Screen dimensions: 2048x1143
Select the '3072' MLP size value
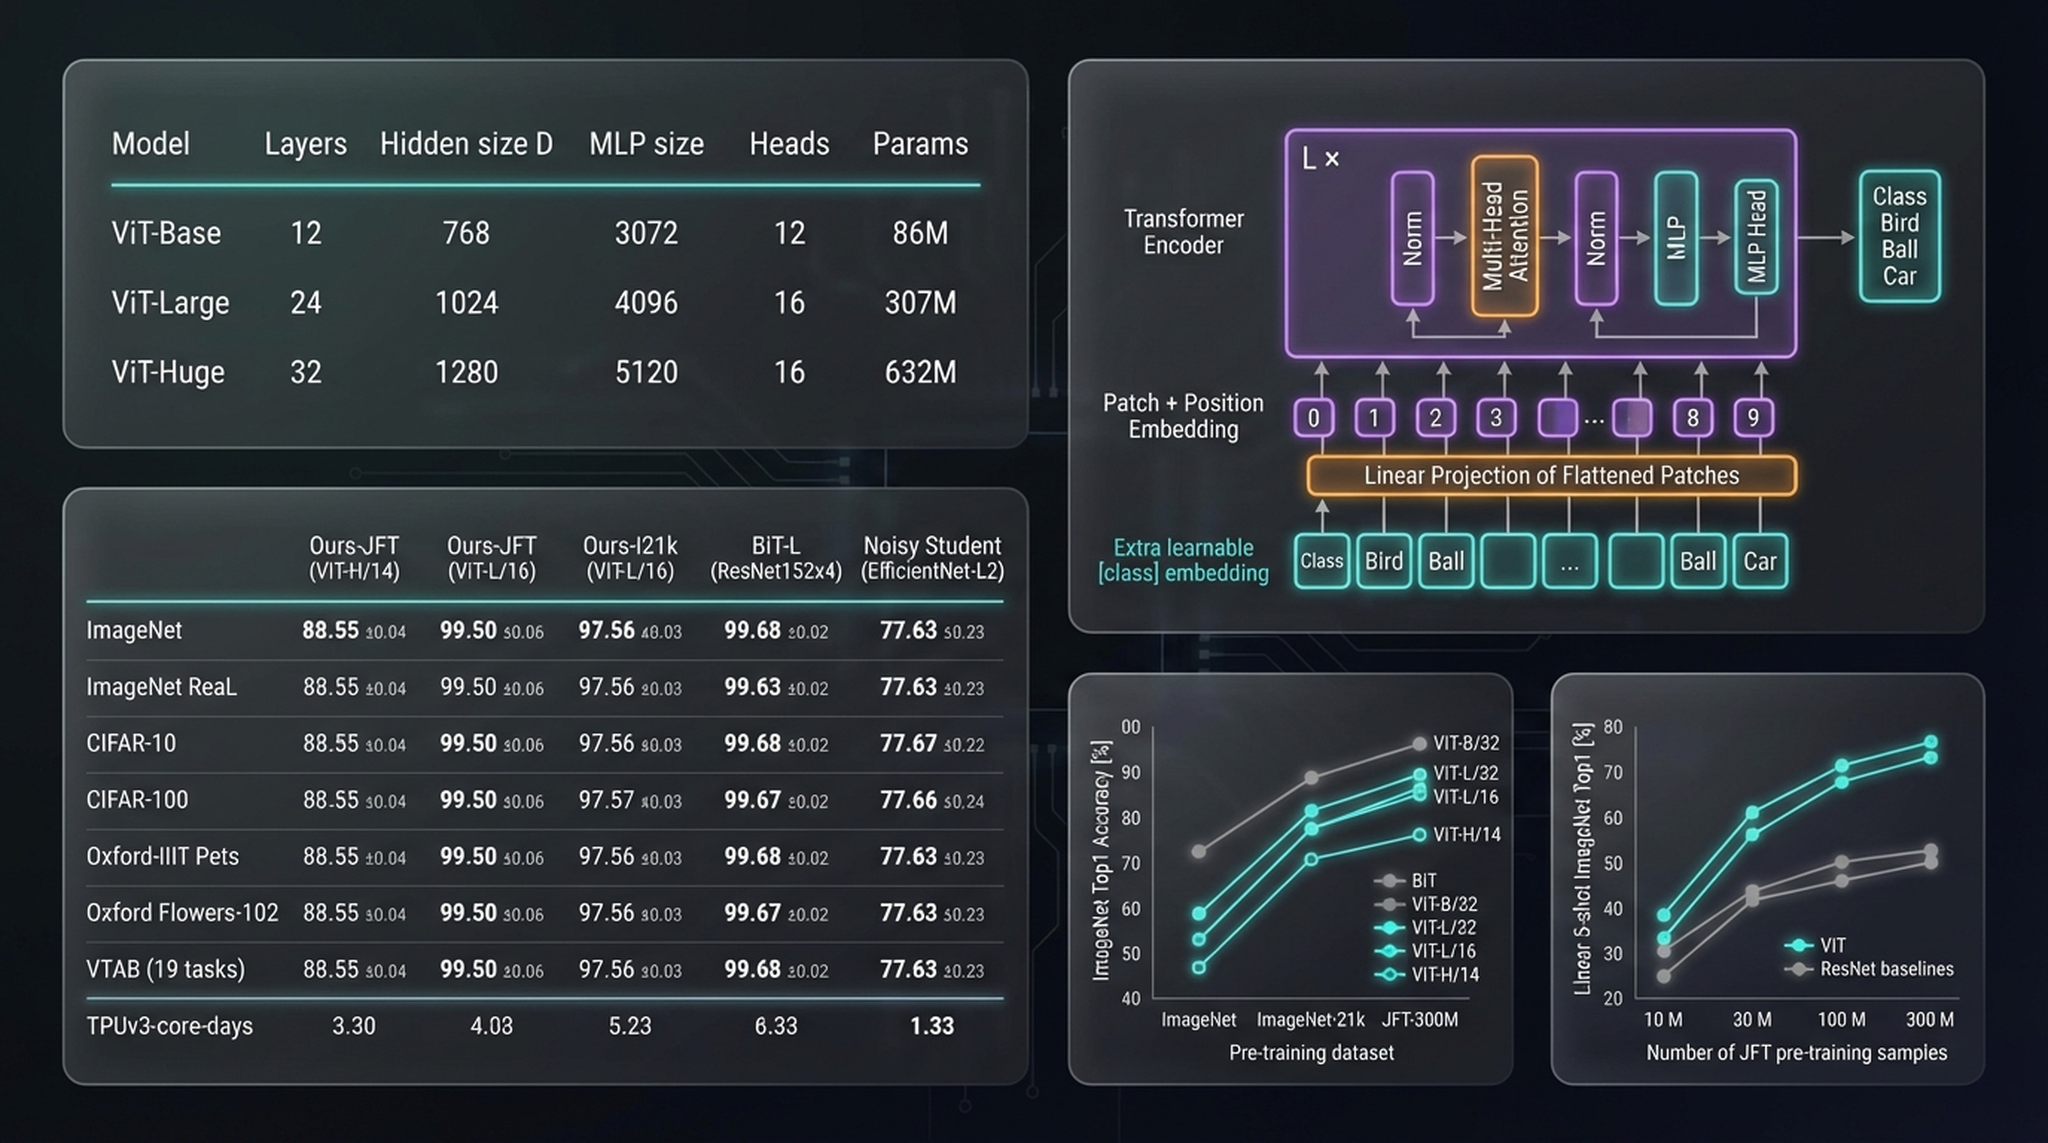click(x=646, y=233)
